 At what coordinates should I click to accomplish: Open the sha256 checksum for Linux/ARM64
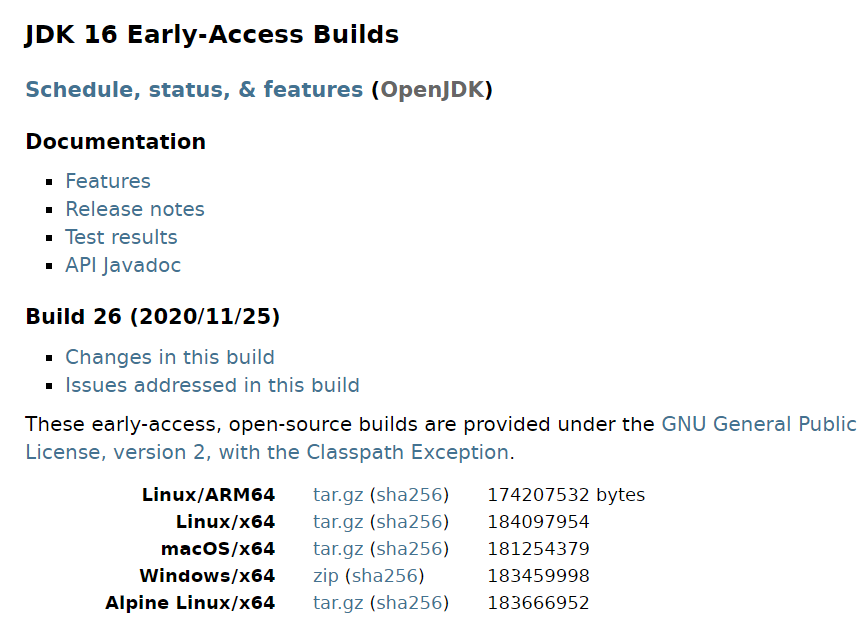click(409, 495)
